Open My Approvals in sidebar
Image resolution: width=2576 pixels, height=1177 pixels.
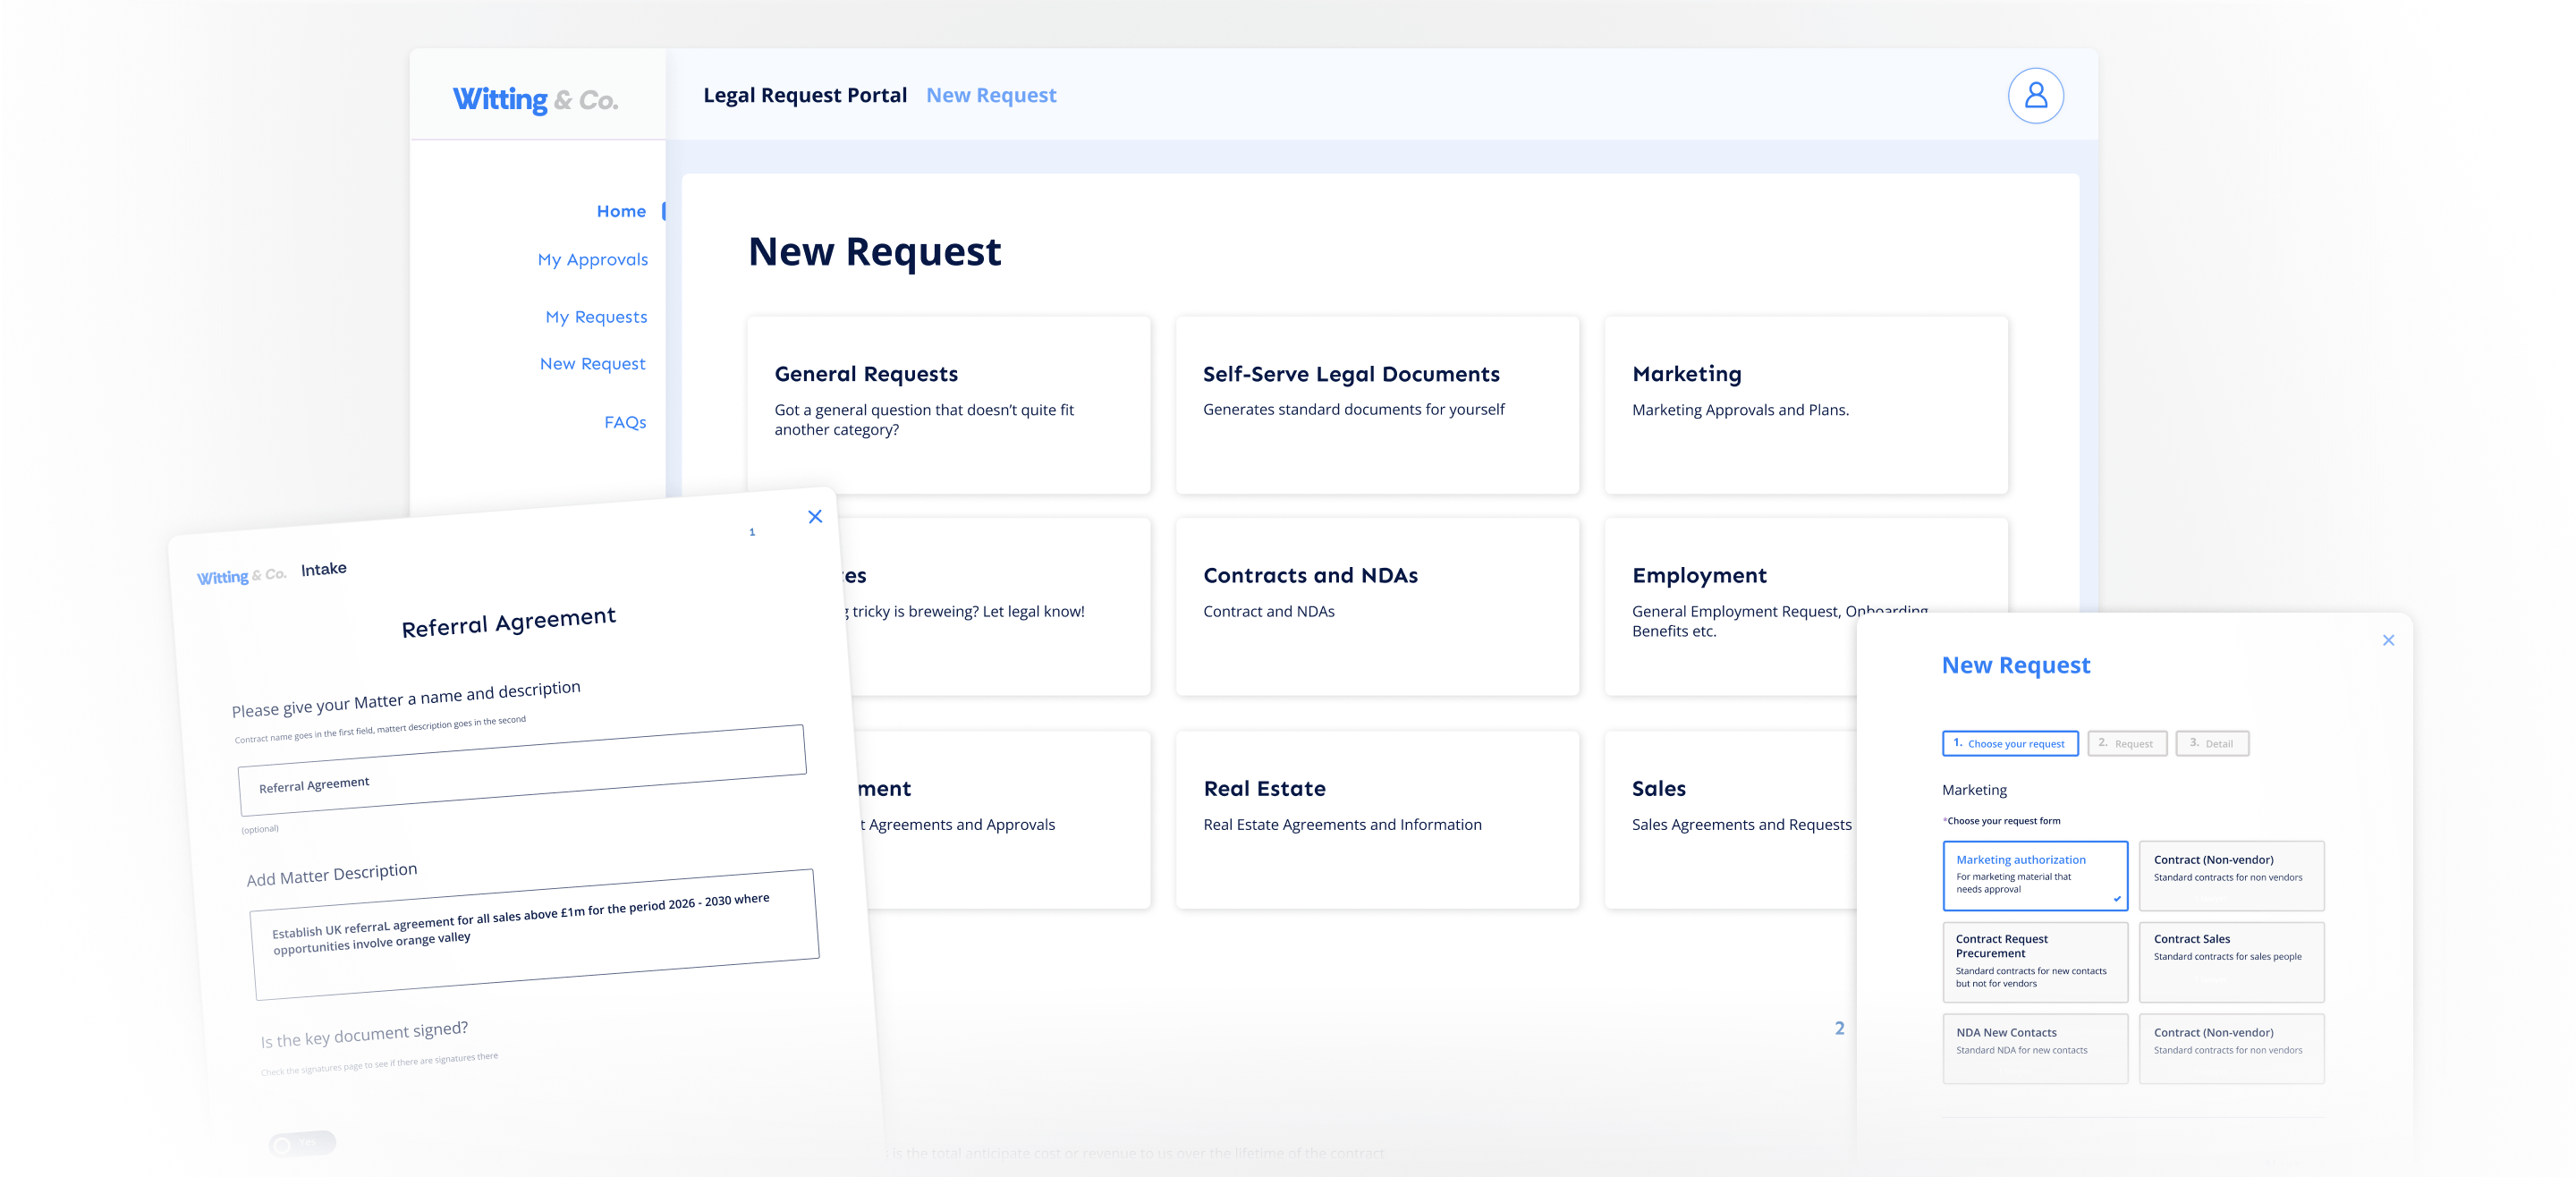(x=592, y=260)
